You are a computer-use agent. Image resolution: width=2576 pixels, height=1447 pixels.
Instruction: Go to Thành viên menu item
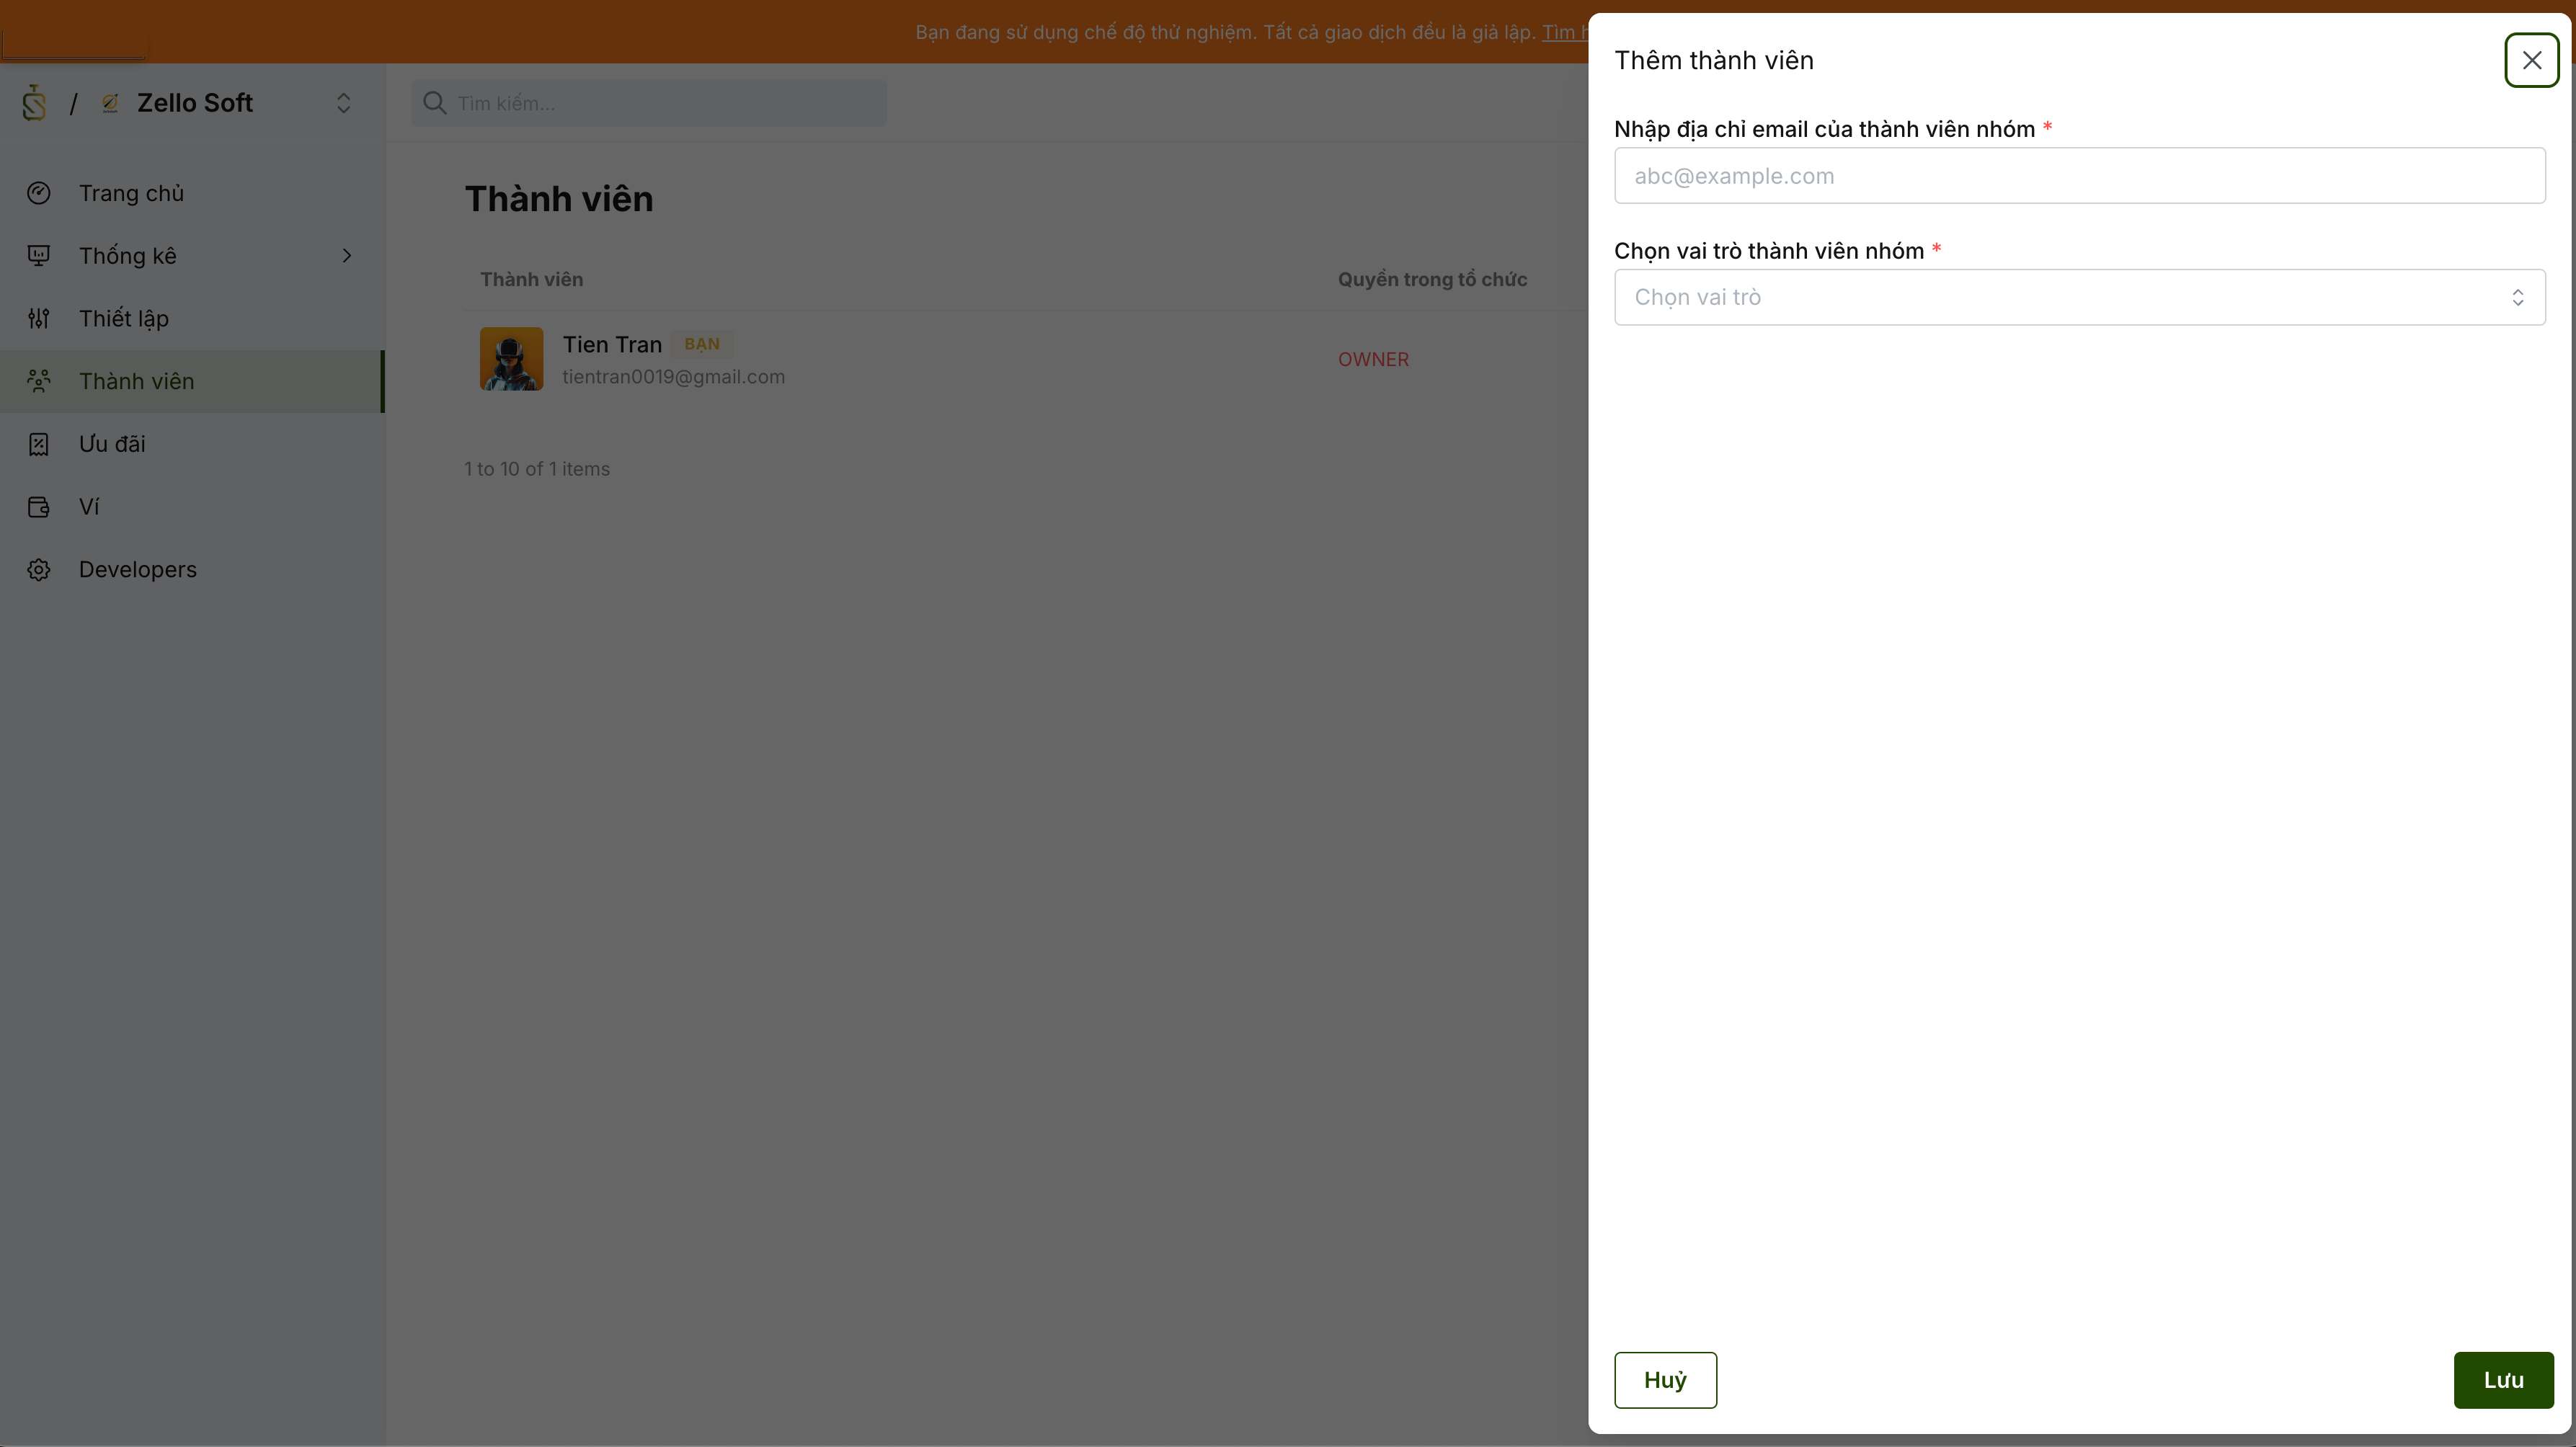pos(137,381)
